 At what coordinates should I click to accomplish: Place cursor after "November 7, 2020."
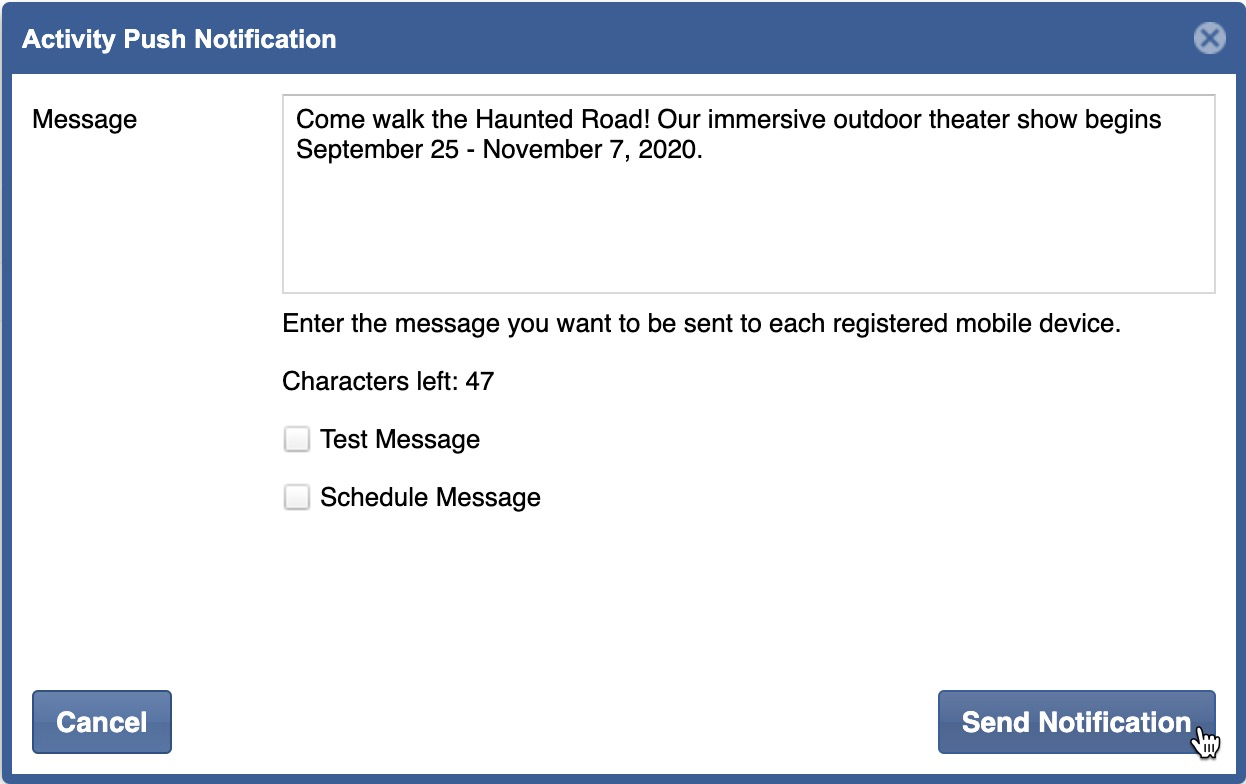tap(705, 149)
